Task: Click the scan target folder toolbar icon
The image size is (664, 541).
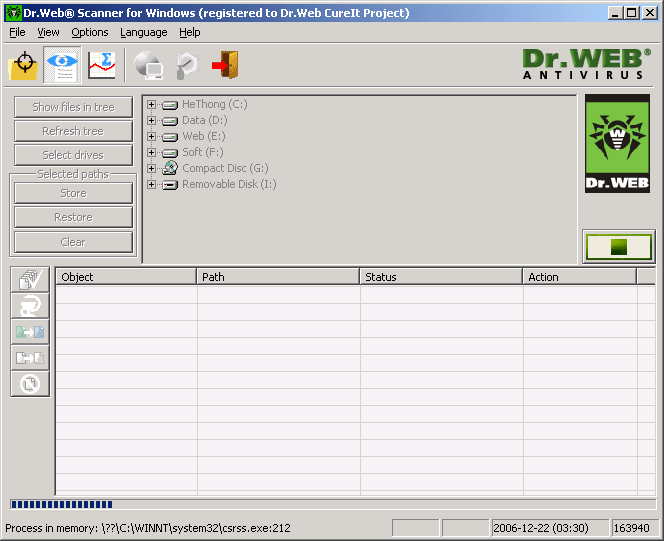Action: pos(23,65)
